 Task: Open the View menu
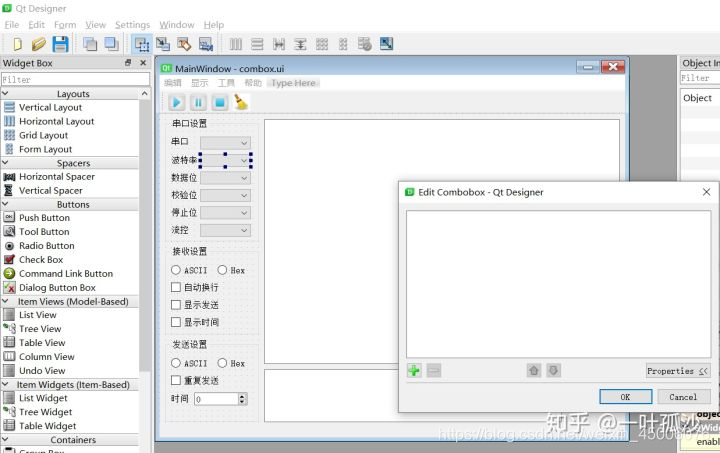tap(96, 25)
